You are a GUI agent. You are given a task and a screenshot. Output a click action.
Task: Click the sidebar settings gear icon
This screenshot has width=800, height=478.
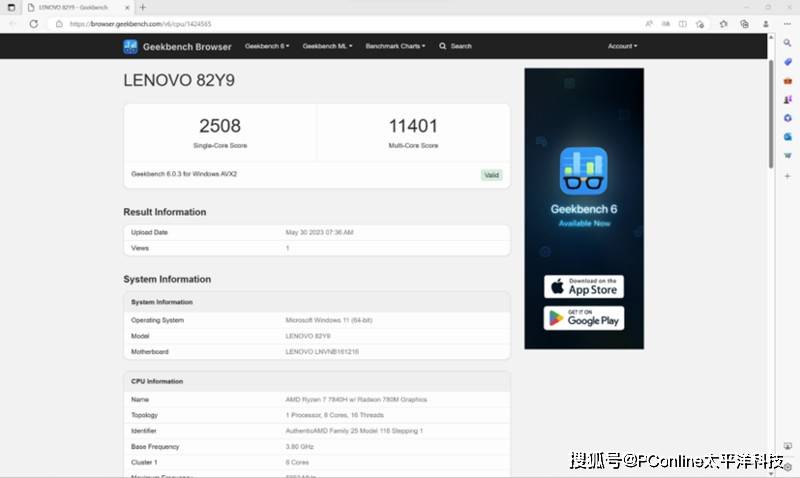click(788, 467)
